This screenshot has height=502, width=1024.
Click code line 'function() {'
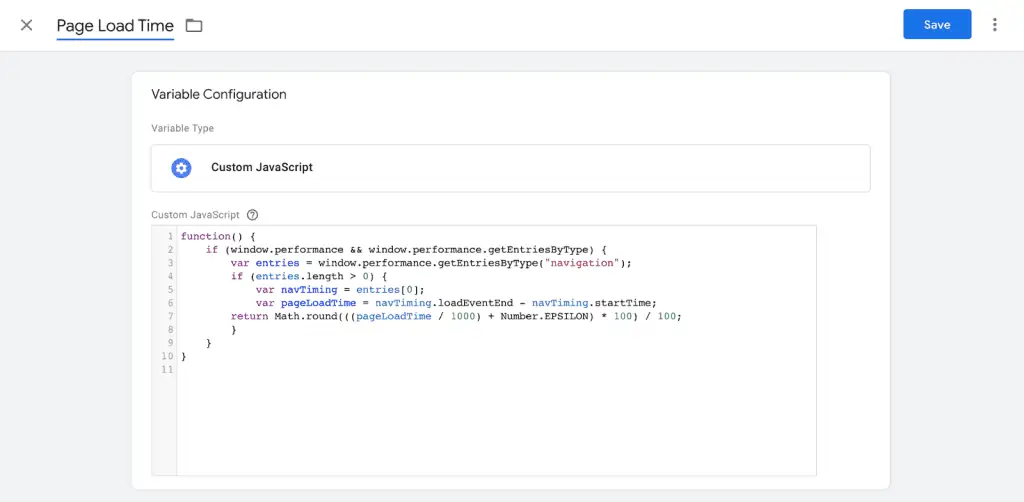tap(218, 236)
